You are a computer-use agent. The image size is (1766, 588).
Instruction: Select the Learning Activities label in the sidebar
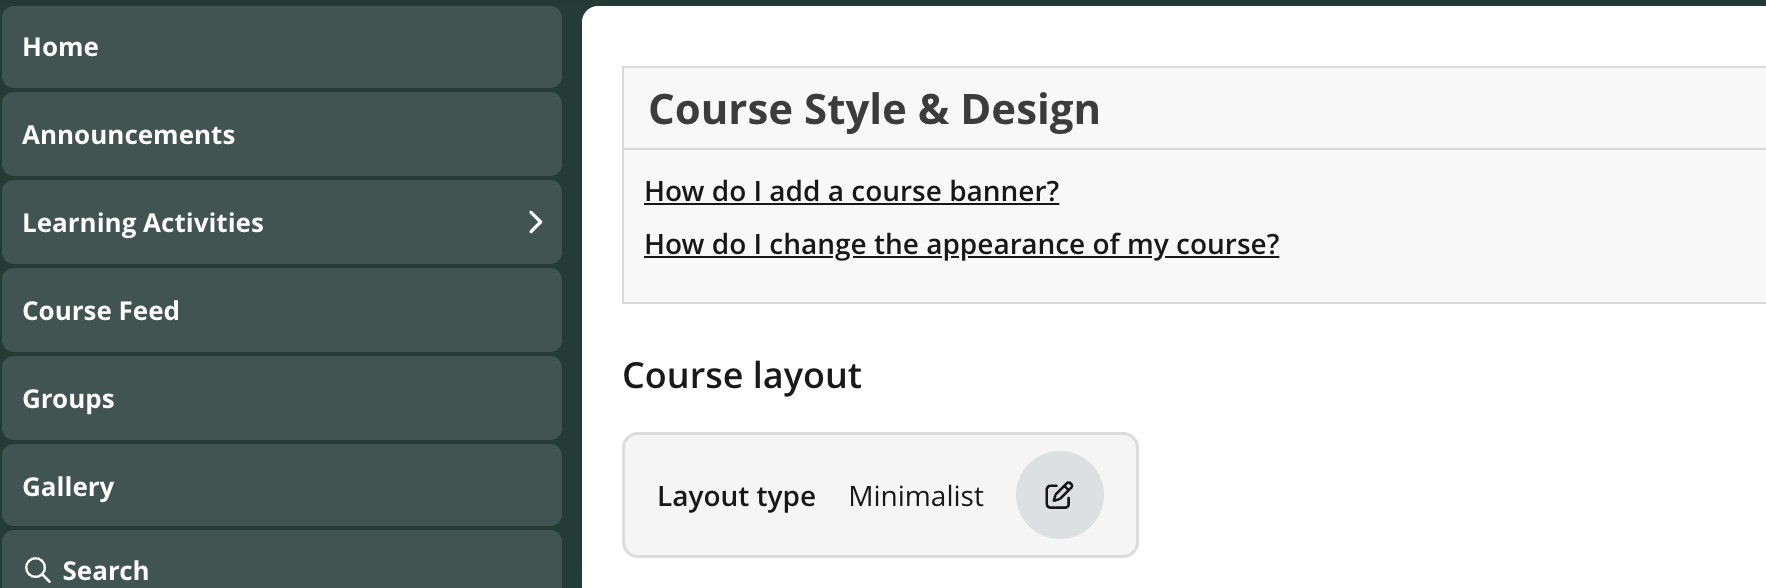click(x=143, y=223)
